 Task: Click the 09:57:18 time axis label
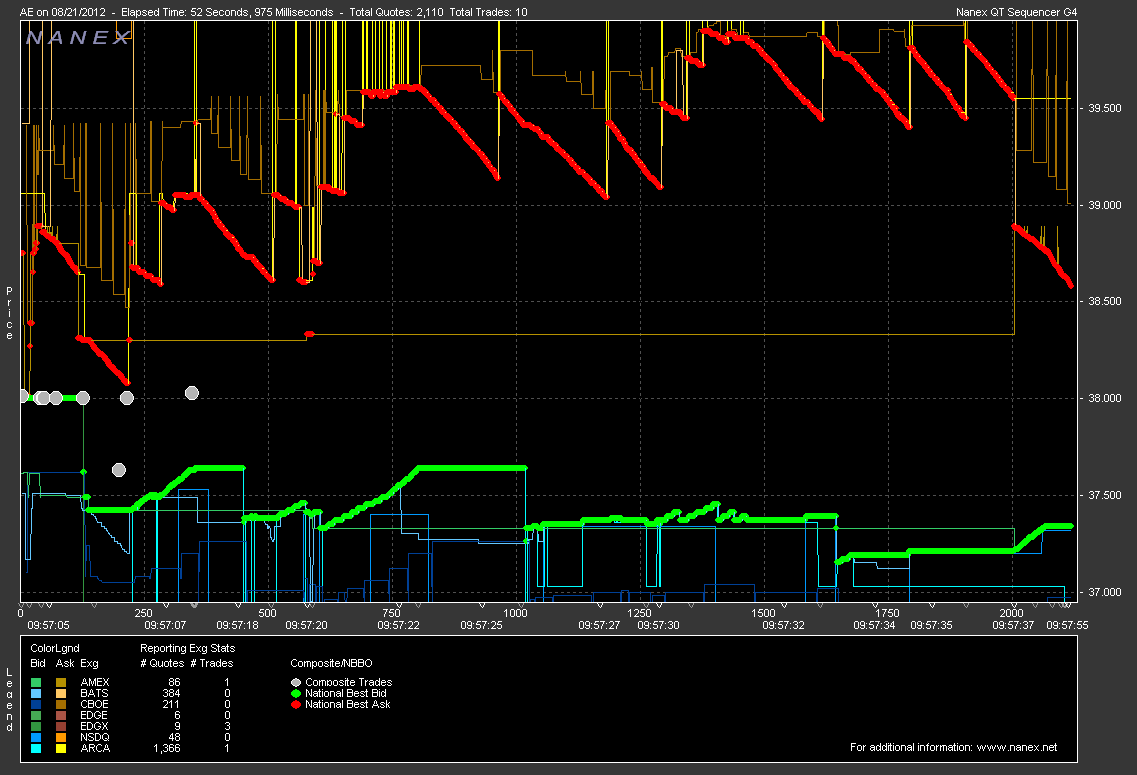click(237, 625)
